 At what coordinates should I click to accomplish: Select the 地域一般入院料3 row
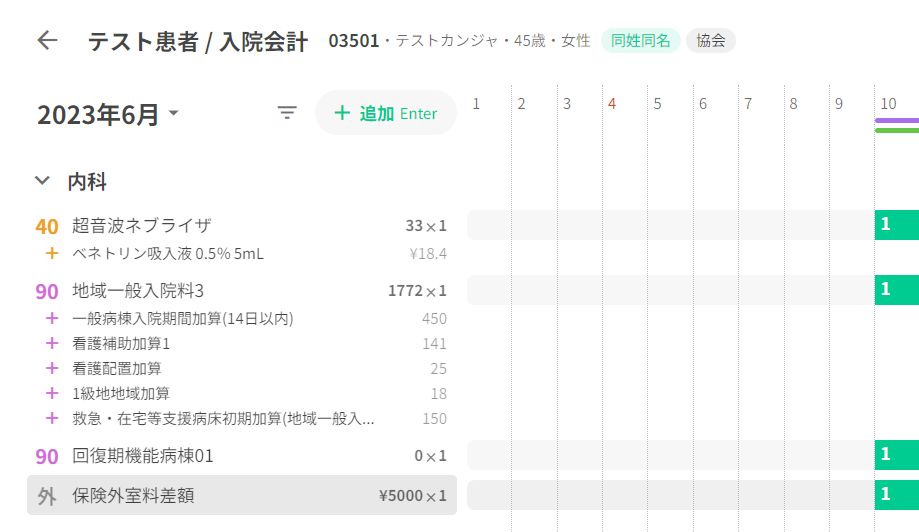[x=240, y=291]
